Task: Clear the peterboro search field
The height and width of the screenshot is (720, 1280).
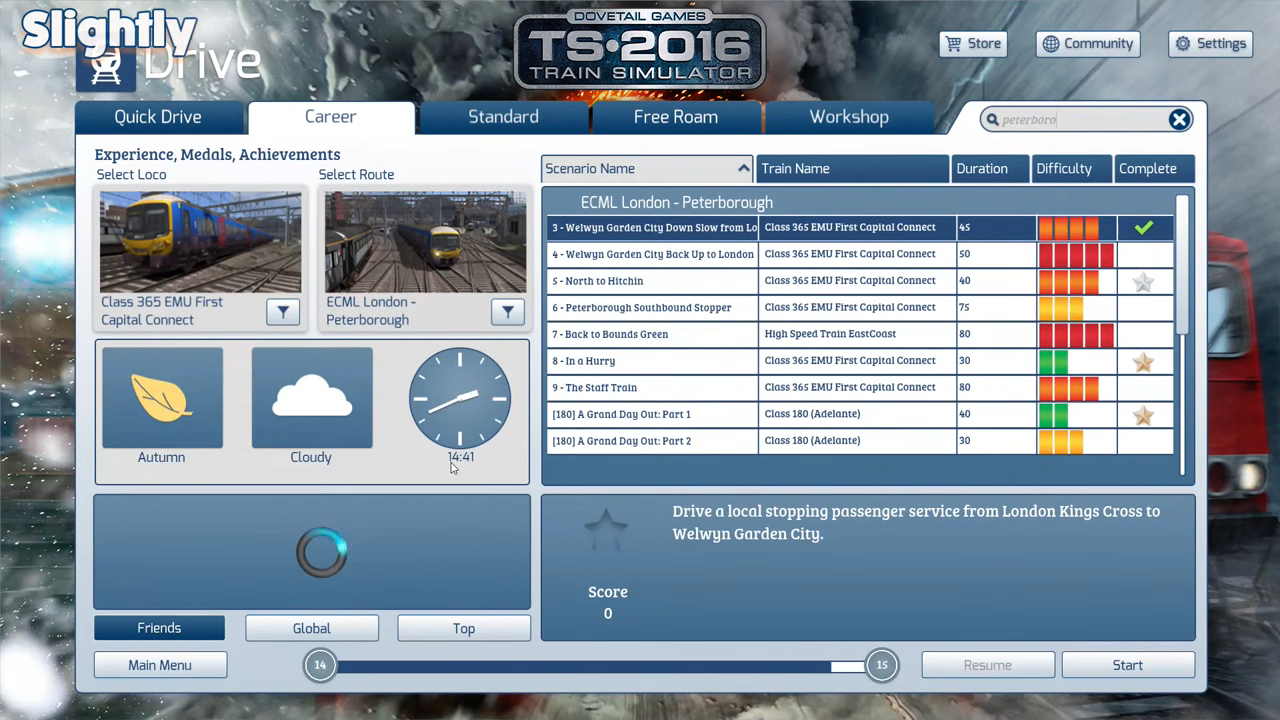Action: tap(1179, 119)
